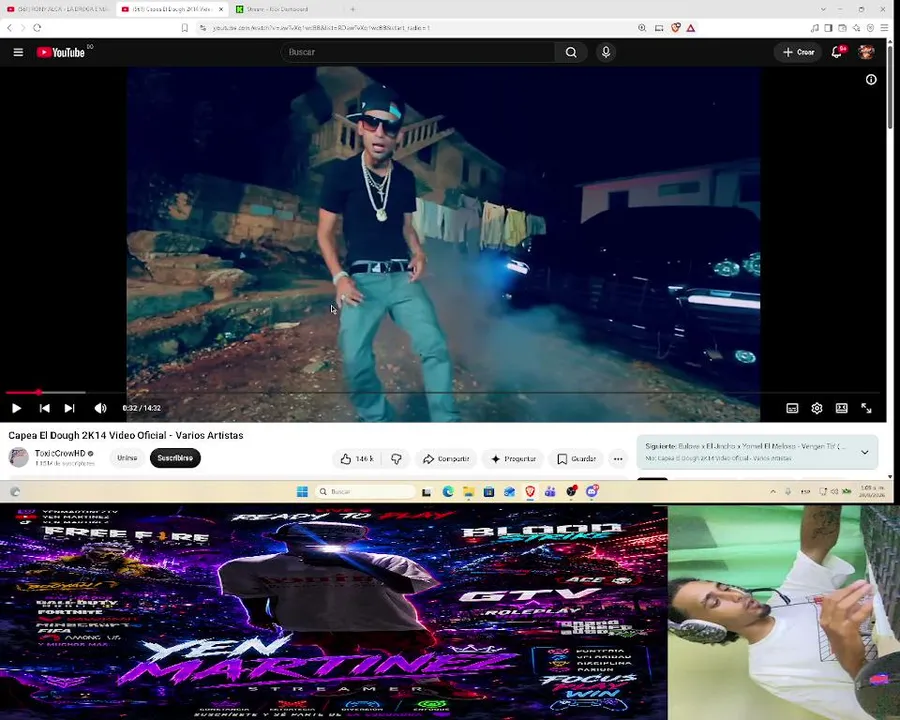Click the Unirse button
This screenshot has width=900, height=720.
[x=127, y=458]
